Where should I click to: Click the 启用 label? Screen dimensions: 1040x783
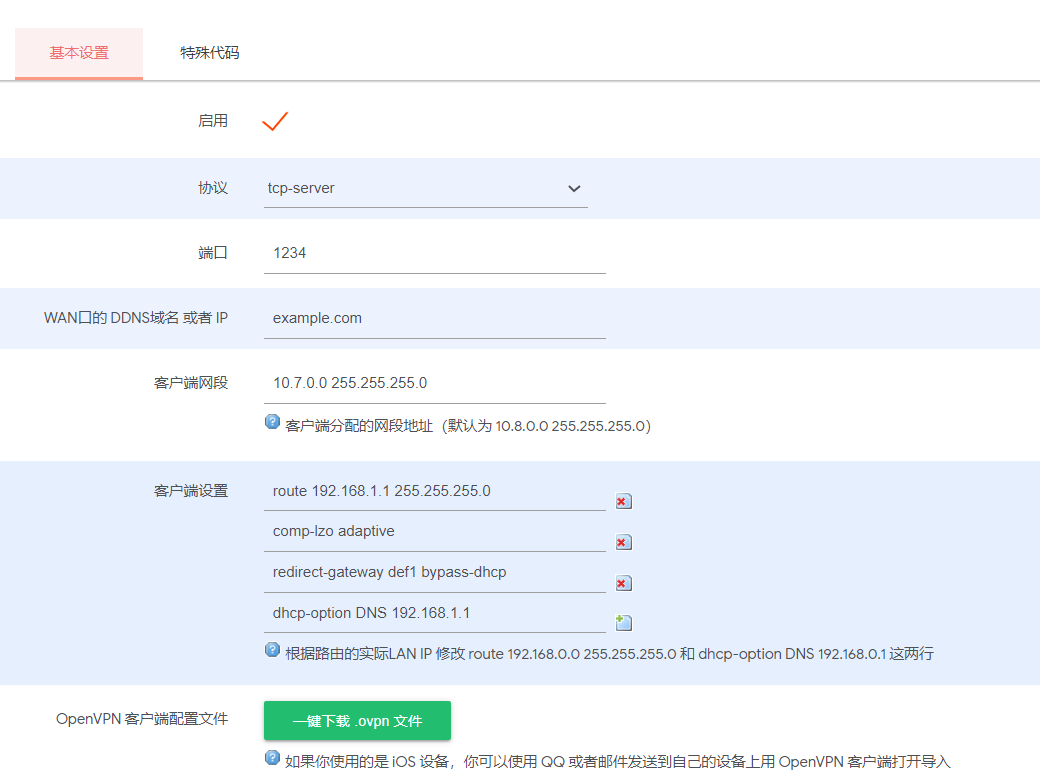[x=213, y=121]
